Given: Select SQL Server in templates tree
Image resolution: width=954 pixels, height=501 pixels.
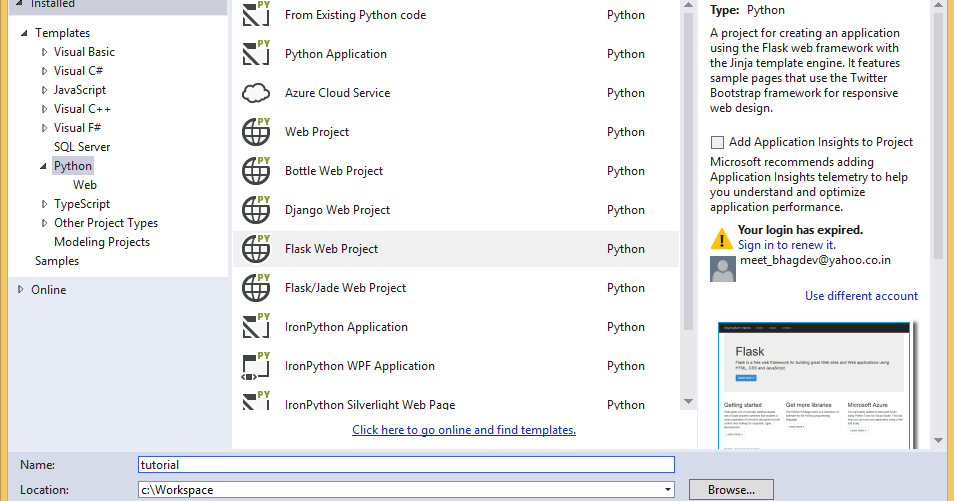Looking at the screenshot, I should (x=82, y=147).
